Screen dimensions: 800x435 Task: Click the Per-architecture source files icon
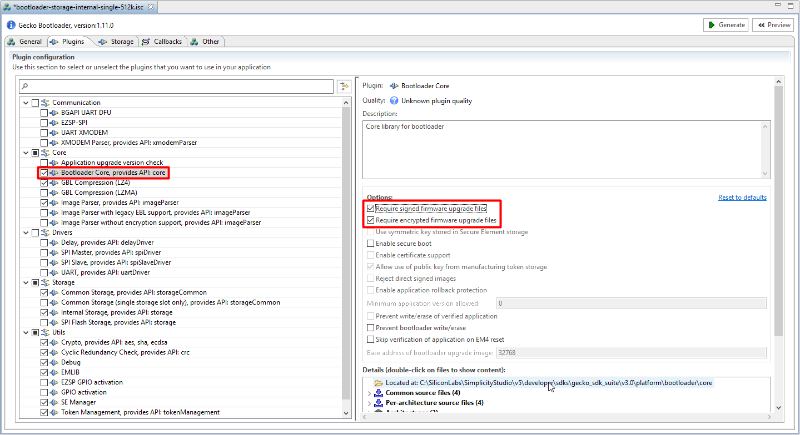[379, 403]
